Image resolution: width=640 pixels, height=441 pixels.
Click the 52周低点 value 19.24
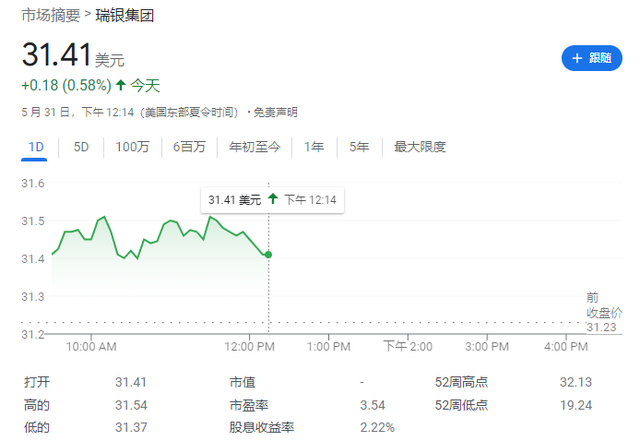[576, 405]
